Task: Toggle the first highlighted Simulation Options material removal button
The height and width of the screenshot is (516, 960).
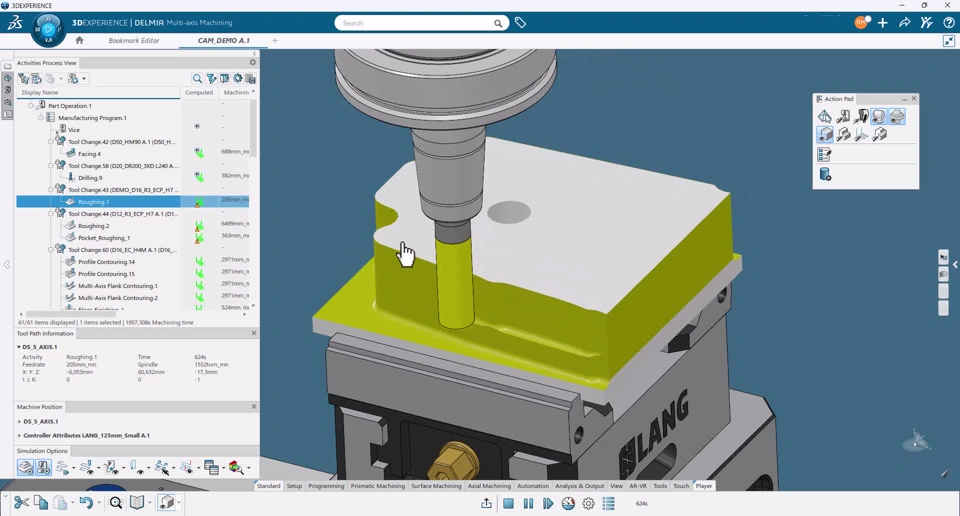Action: tap(25, 468)
